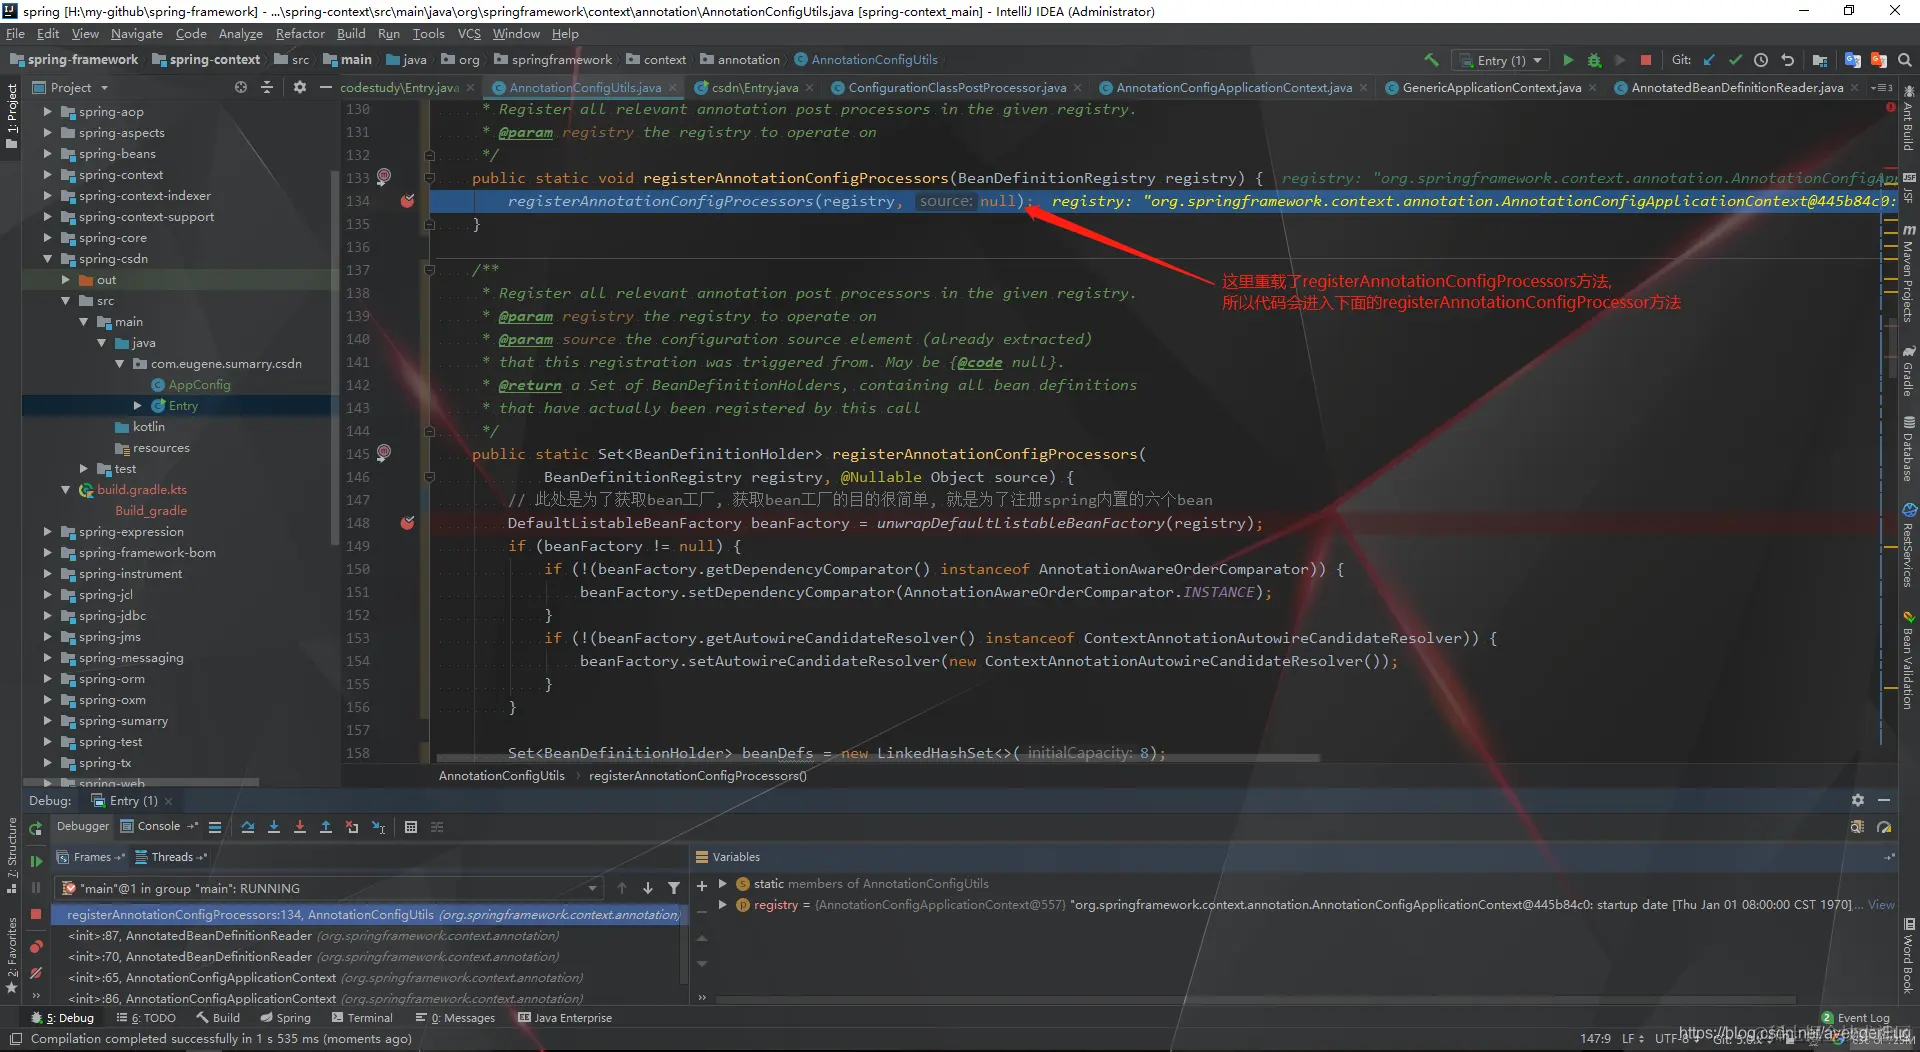1920x1052 pixels.
Task: Open the Spring tool window
Action: (286, 1018)
